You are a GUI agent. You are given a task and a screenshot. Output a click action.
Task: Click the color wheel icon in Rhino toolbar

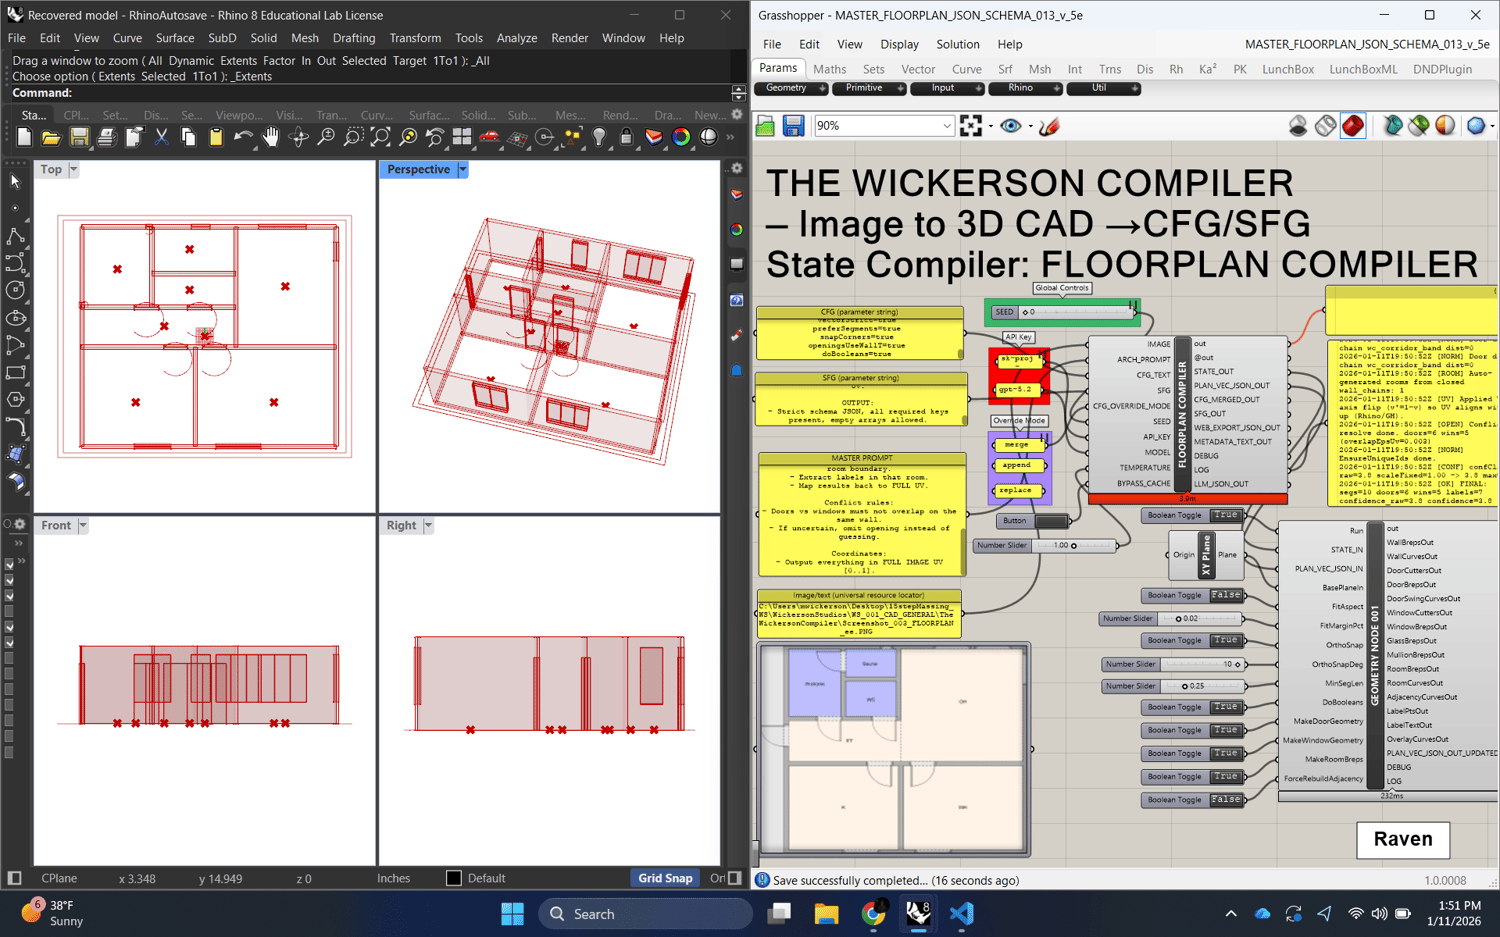[681, 137]
